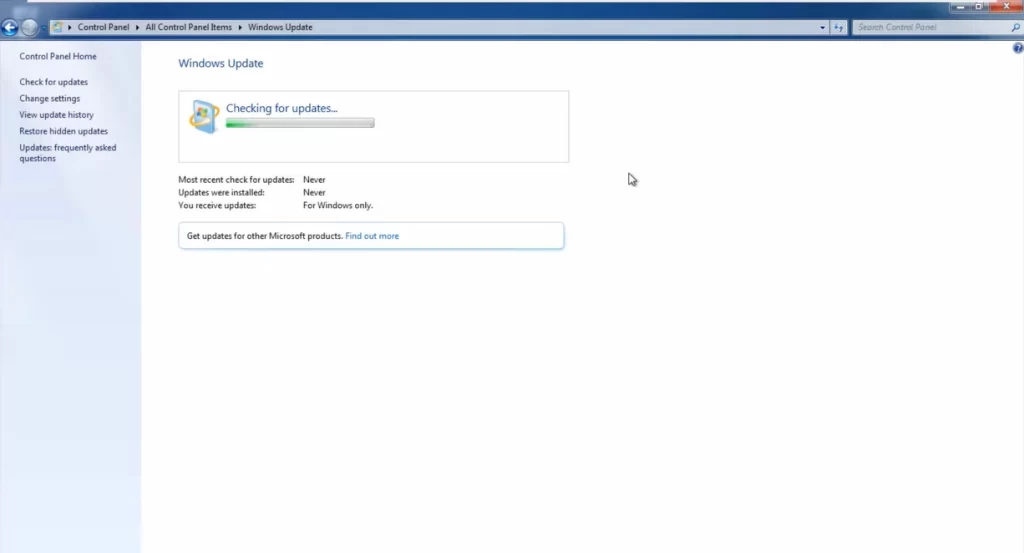Click the Forward navigation arrow

click(29, 27)
